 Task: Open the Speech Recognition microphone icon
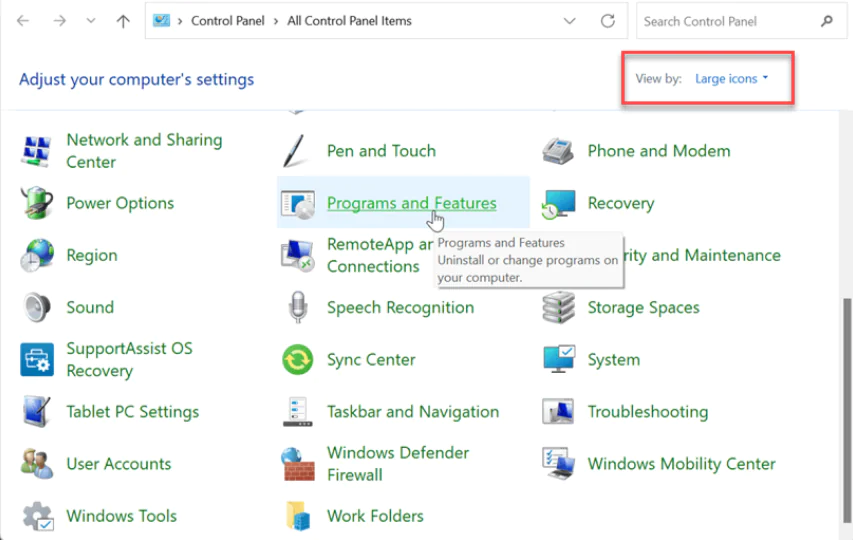pyautogui.click(x=298, y=307)
